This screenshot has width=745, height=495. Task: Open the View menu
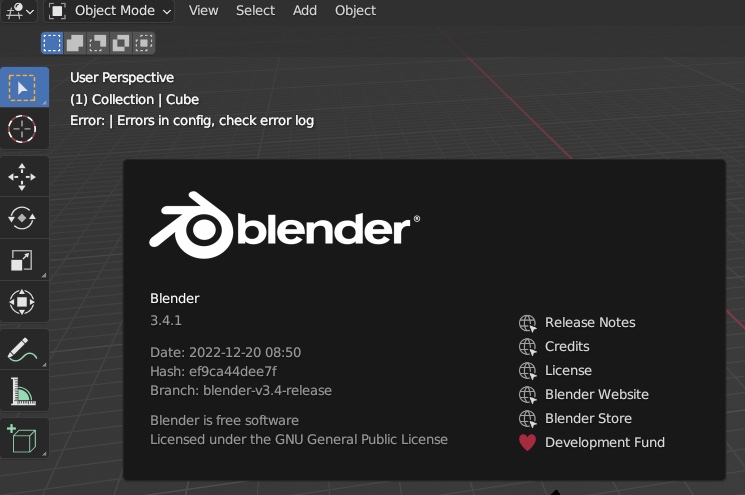coord(203,11)
